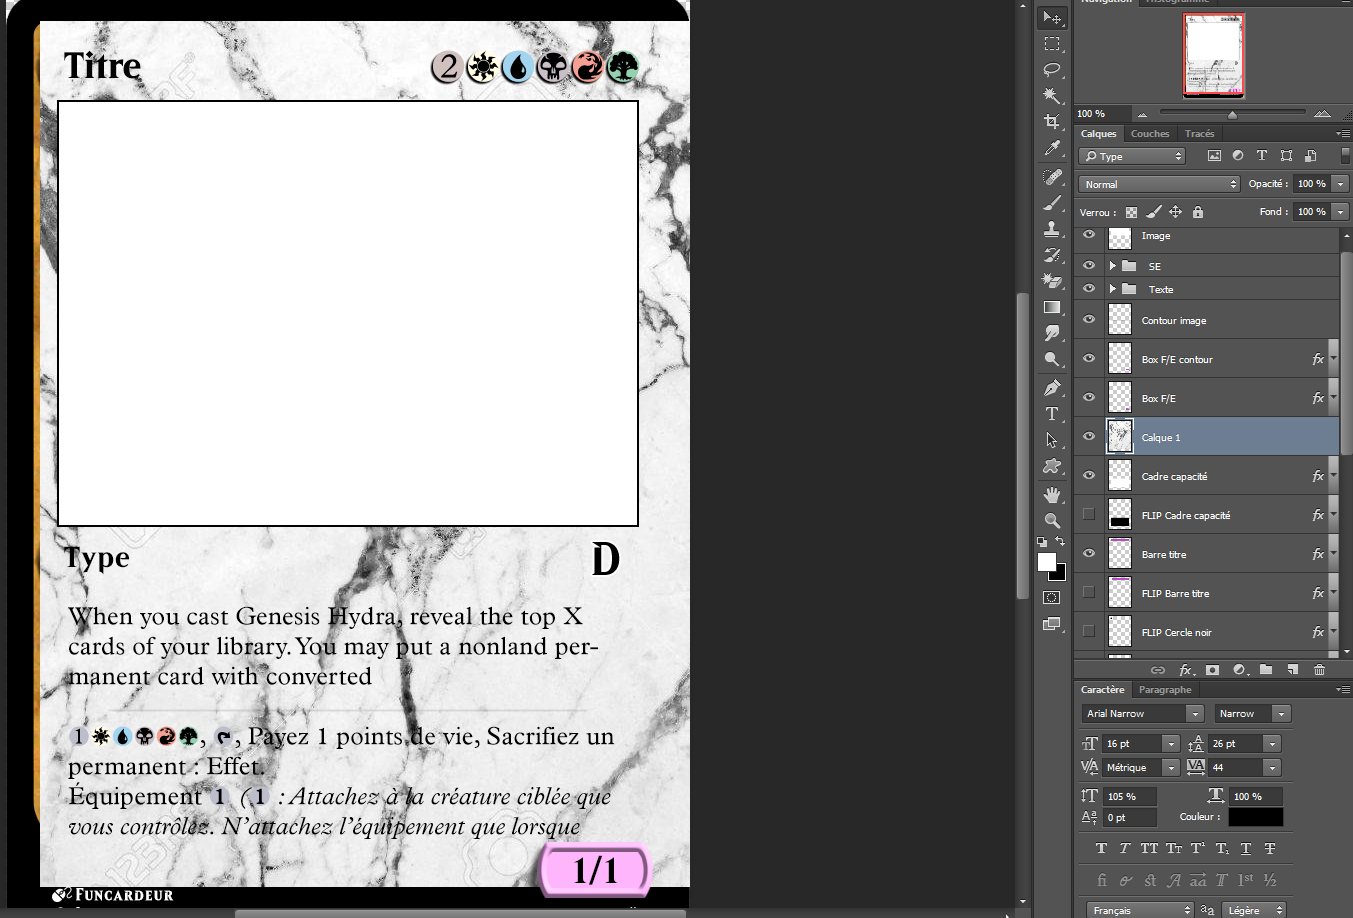This screenshot has height=918, width=1353.
Task: Hide the Image layer
Action: [x=1089, y=236]
